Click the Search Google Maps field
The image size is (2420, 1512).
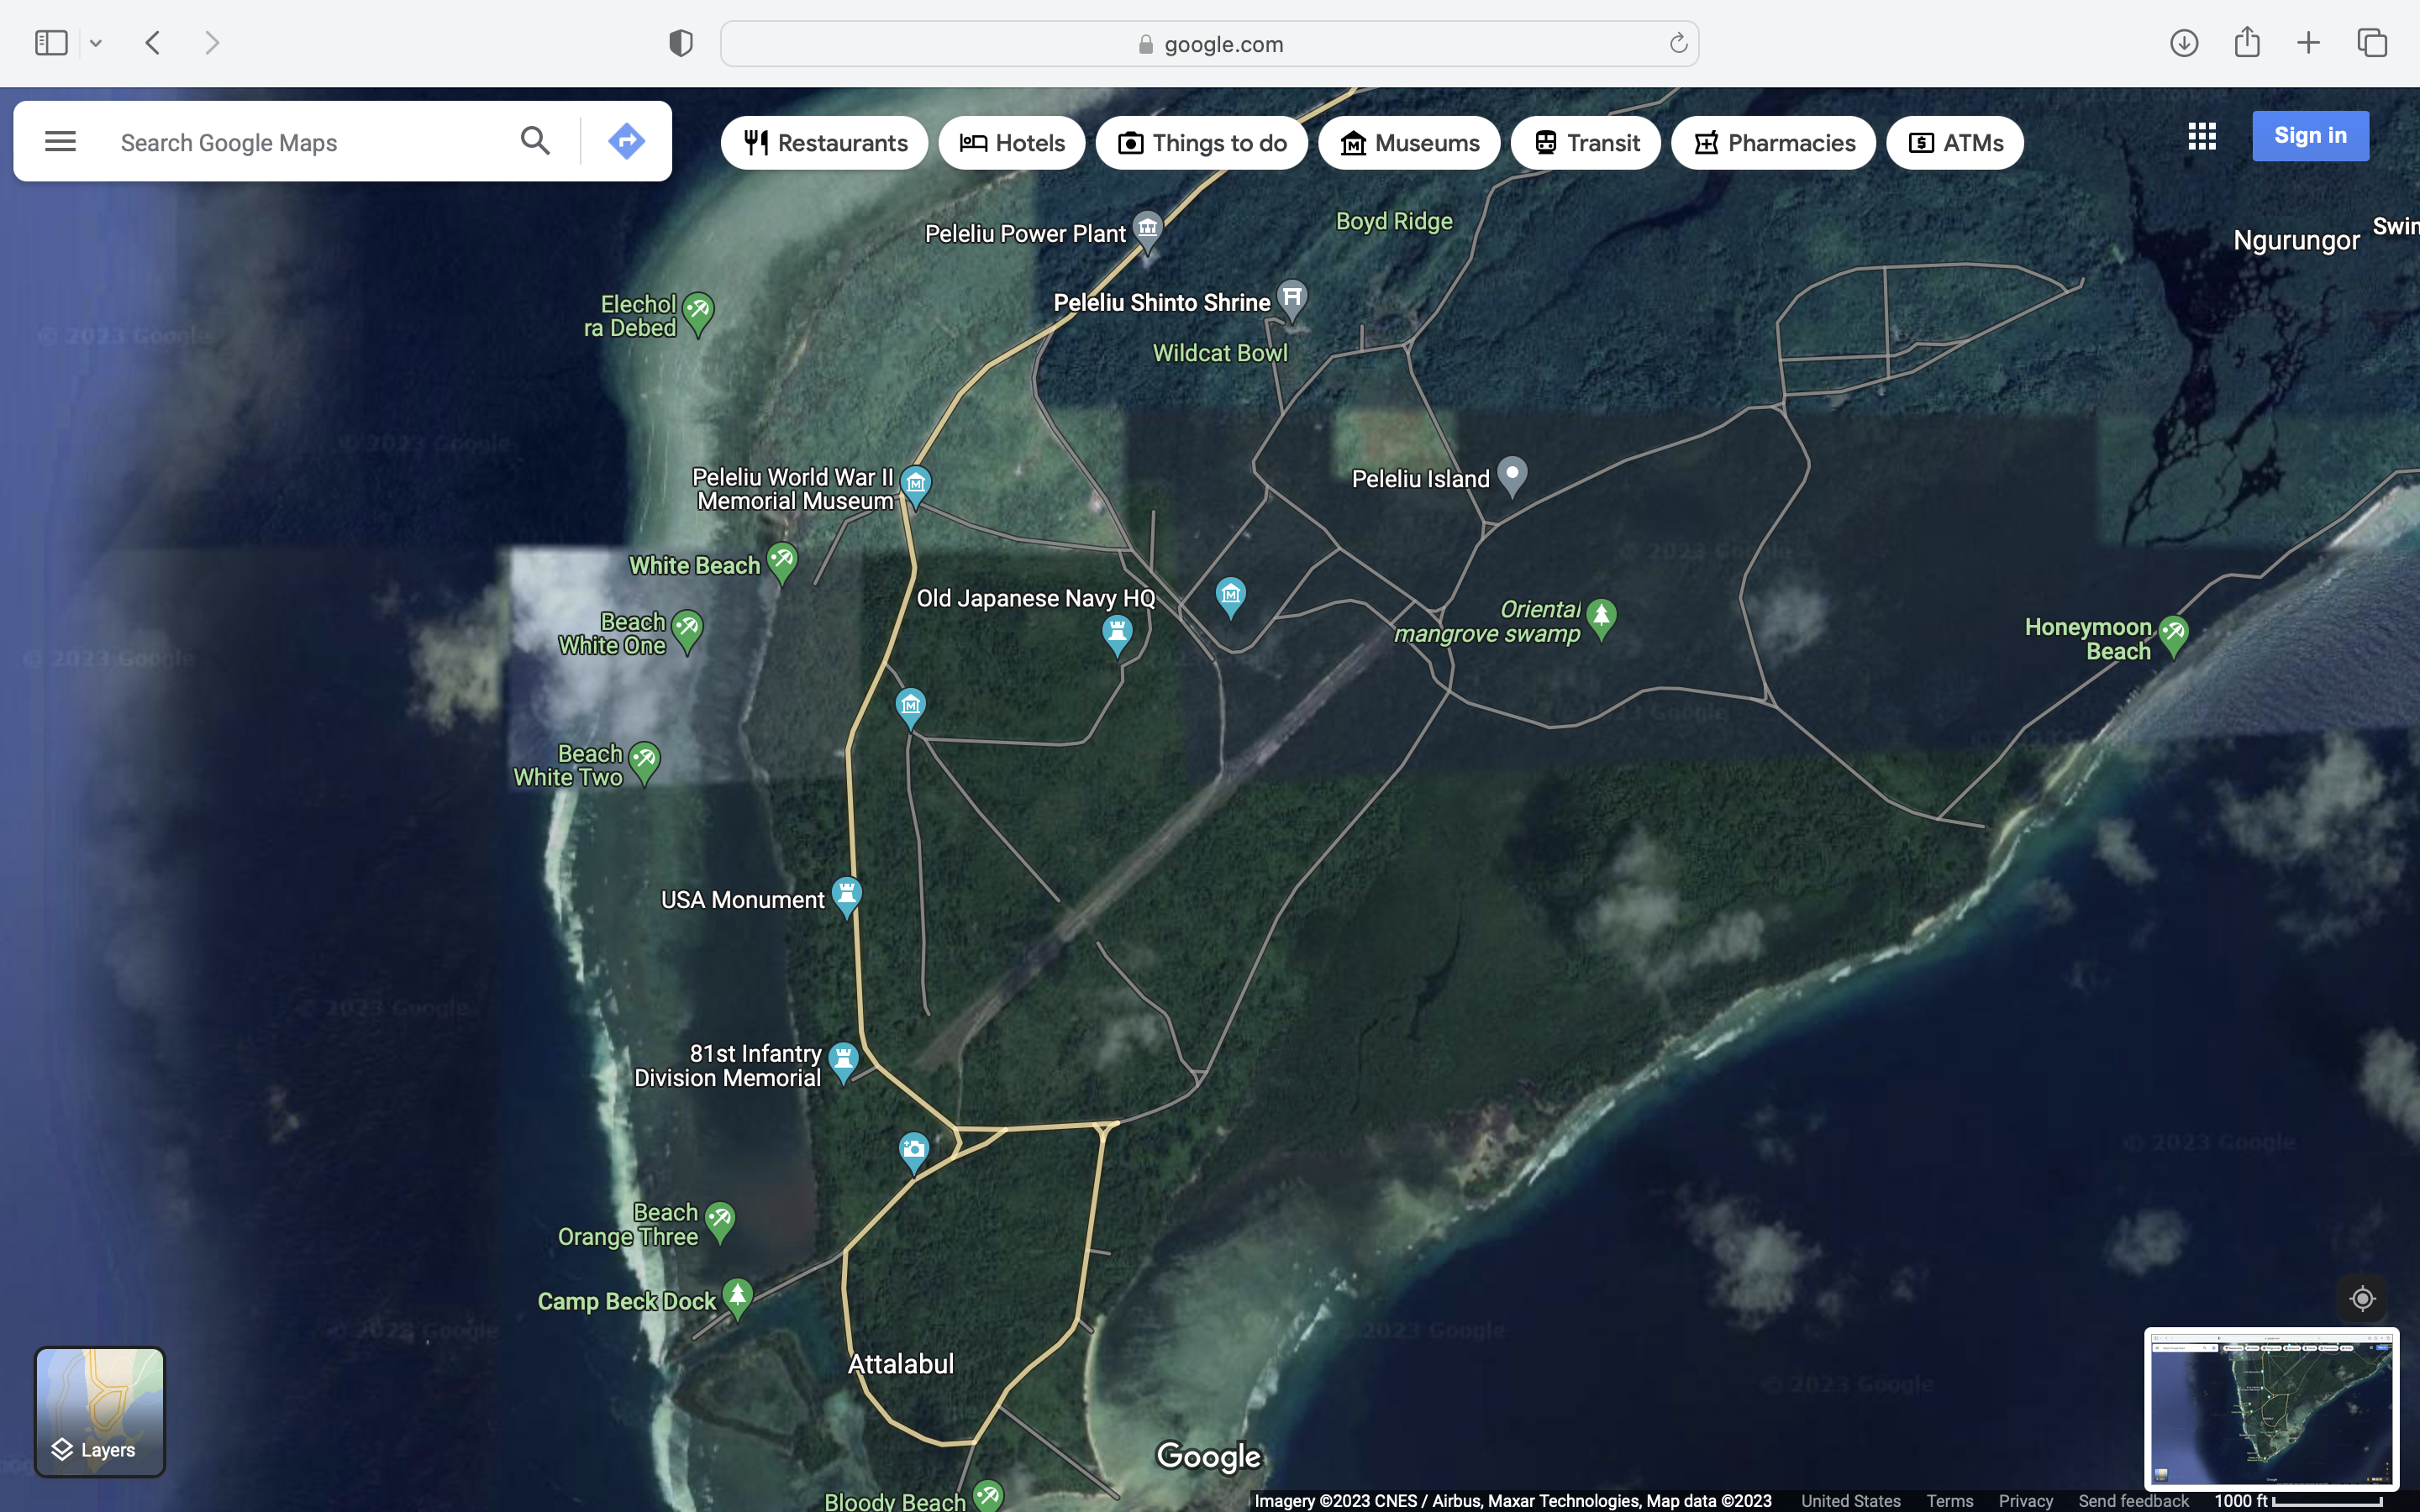coord(300,143)
